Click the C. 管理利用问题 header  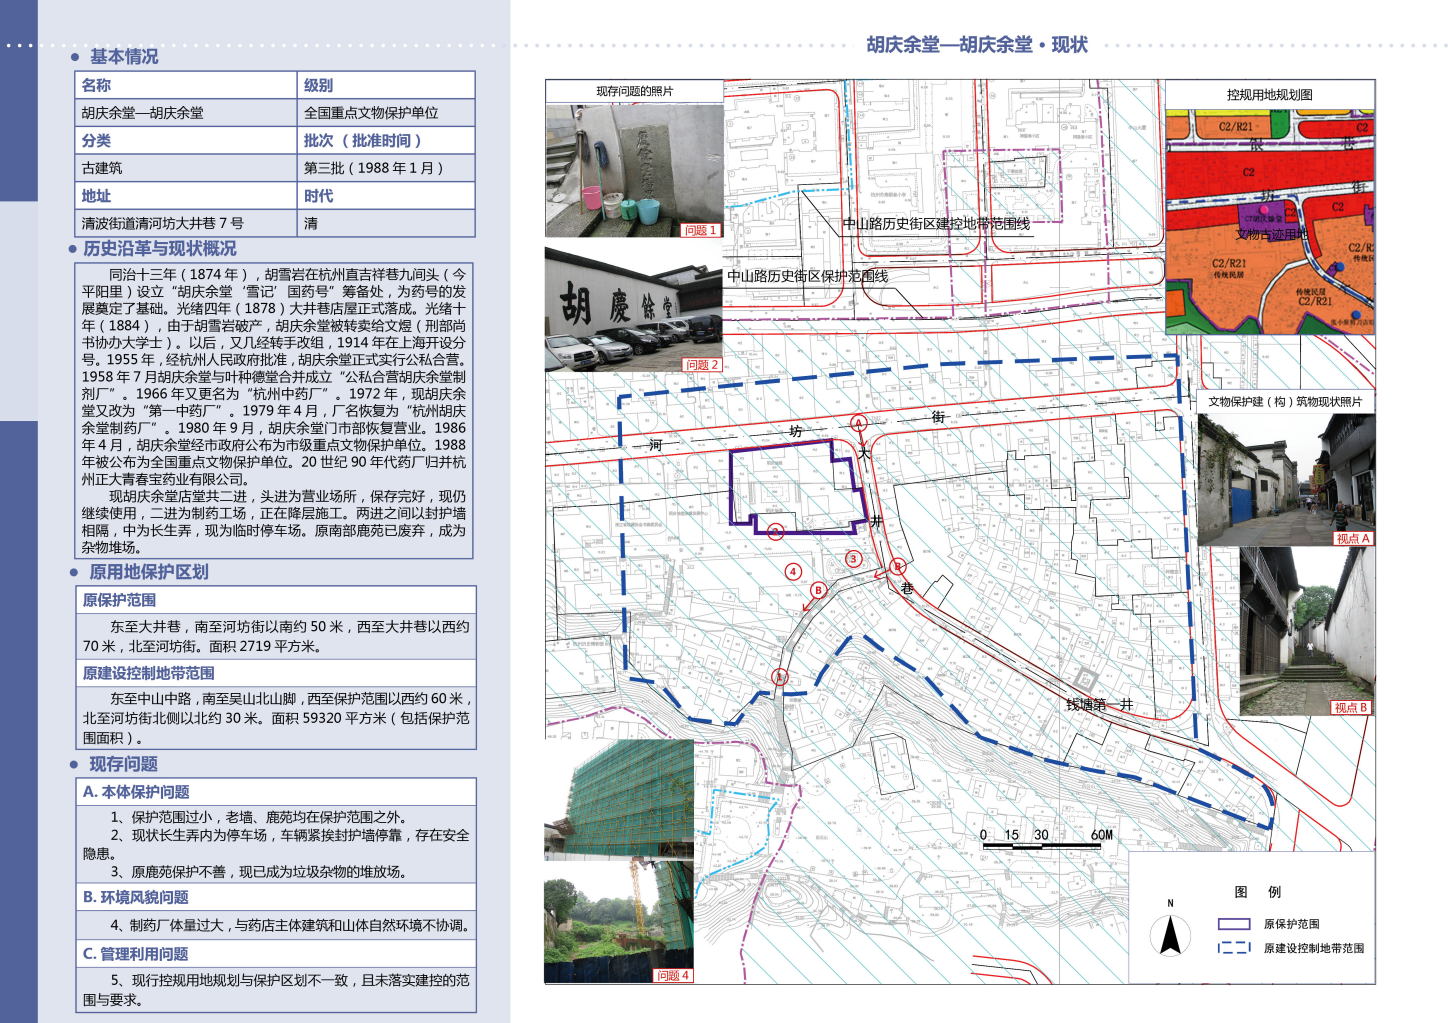276,954
